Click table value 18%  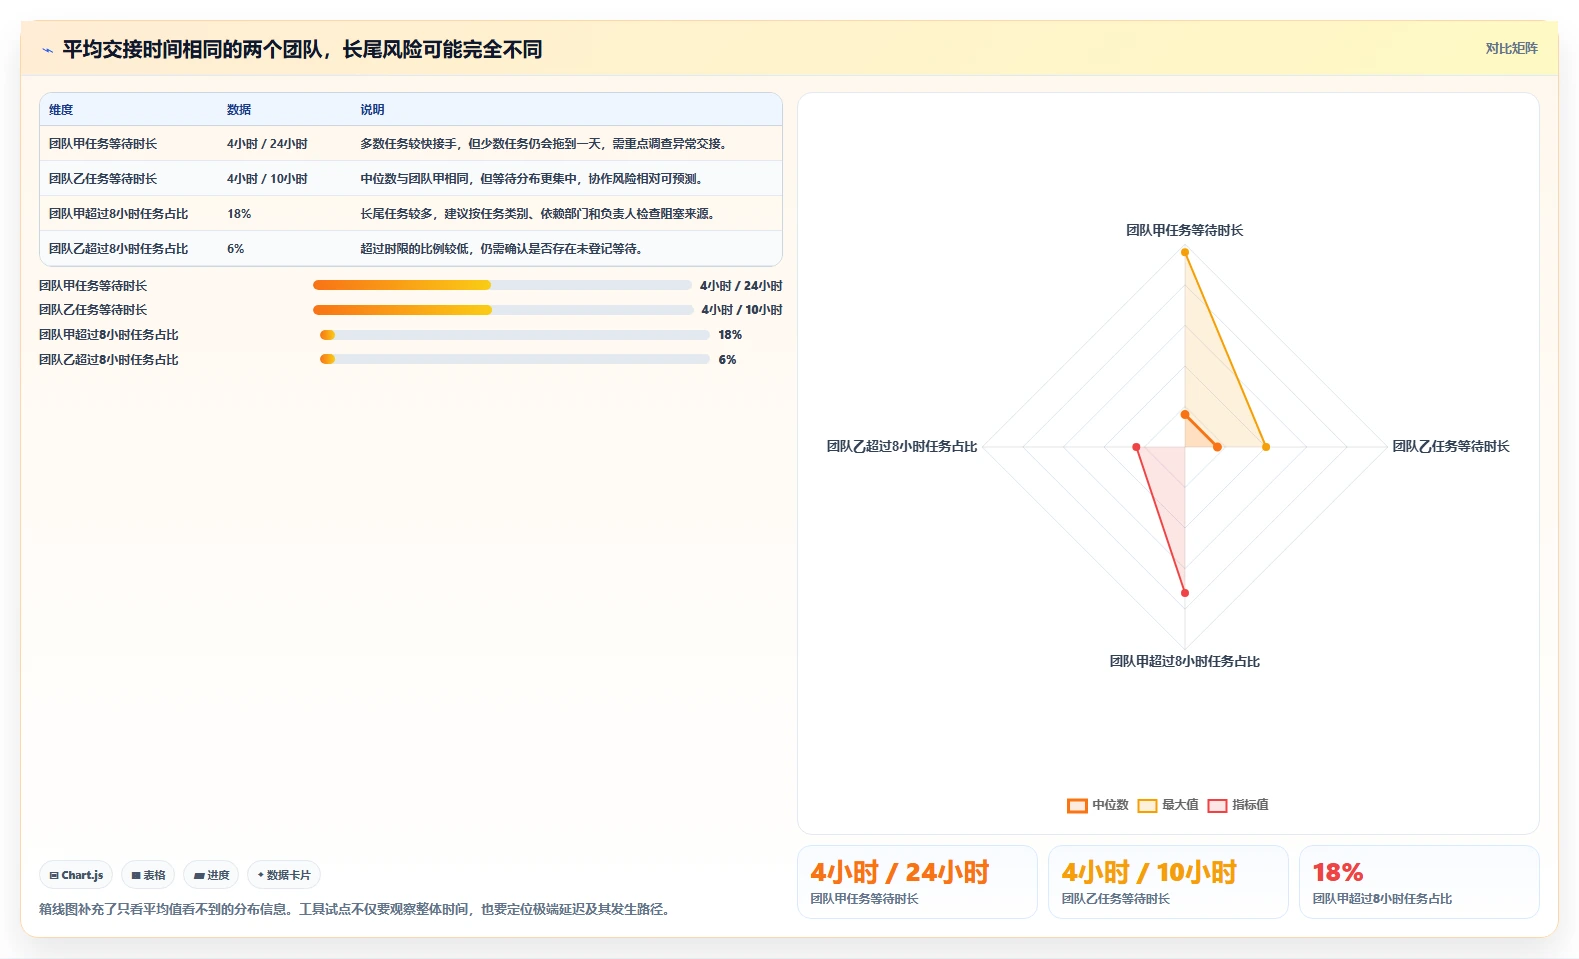(x=239, y=214)
